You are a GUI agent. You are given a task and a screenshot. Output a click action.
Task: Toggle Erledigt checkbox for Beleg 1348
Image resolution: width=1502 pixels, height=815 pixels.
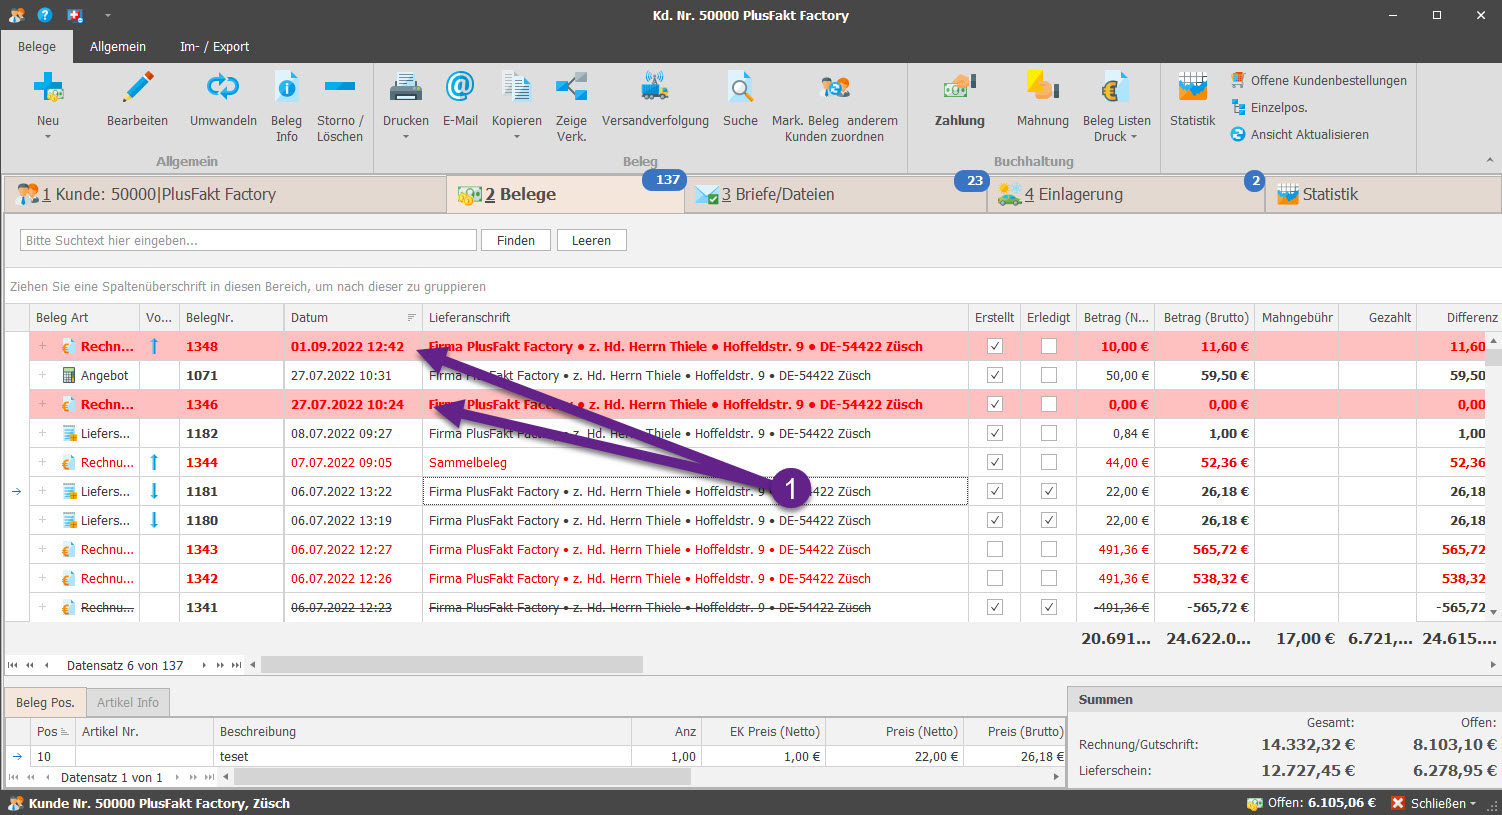tap(1048, 346)
